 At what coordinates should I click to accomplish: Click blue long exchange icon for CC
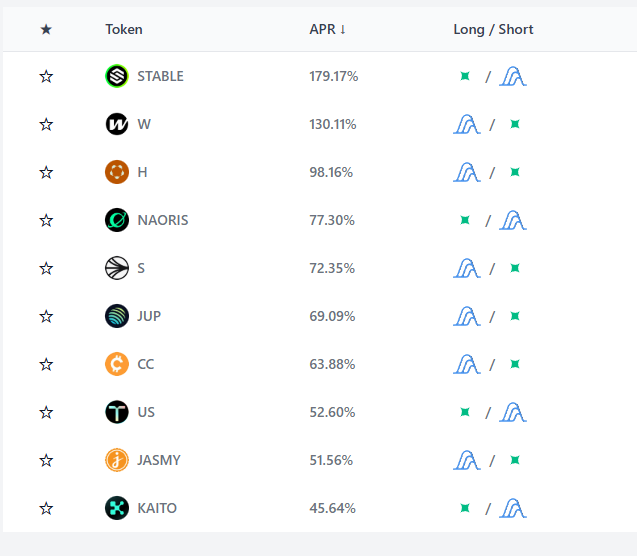(467, 364)
